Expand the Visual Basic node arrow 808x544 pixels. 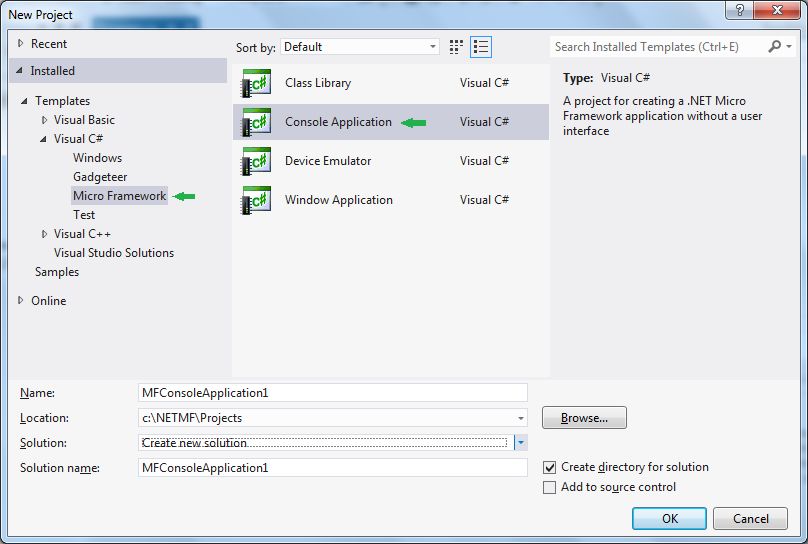click(x=44, y=120)
